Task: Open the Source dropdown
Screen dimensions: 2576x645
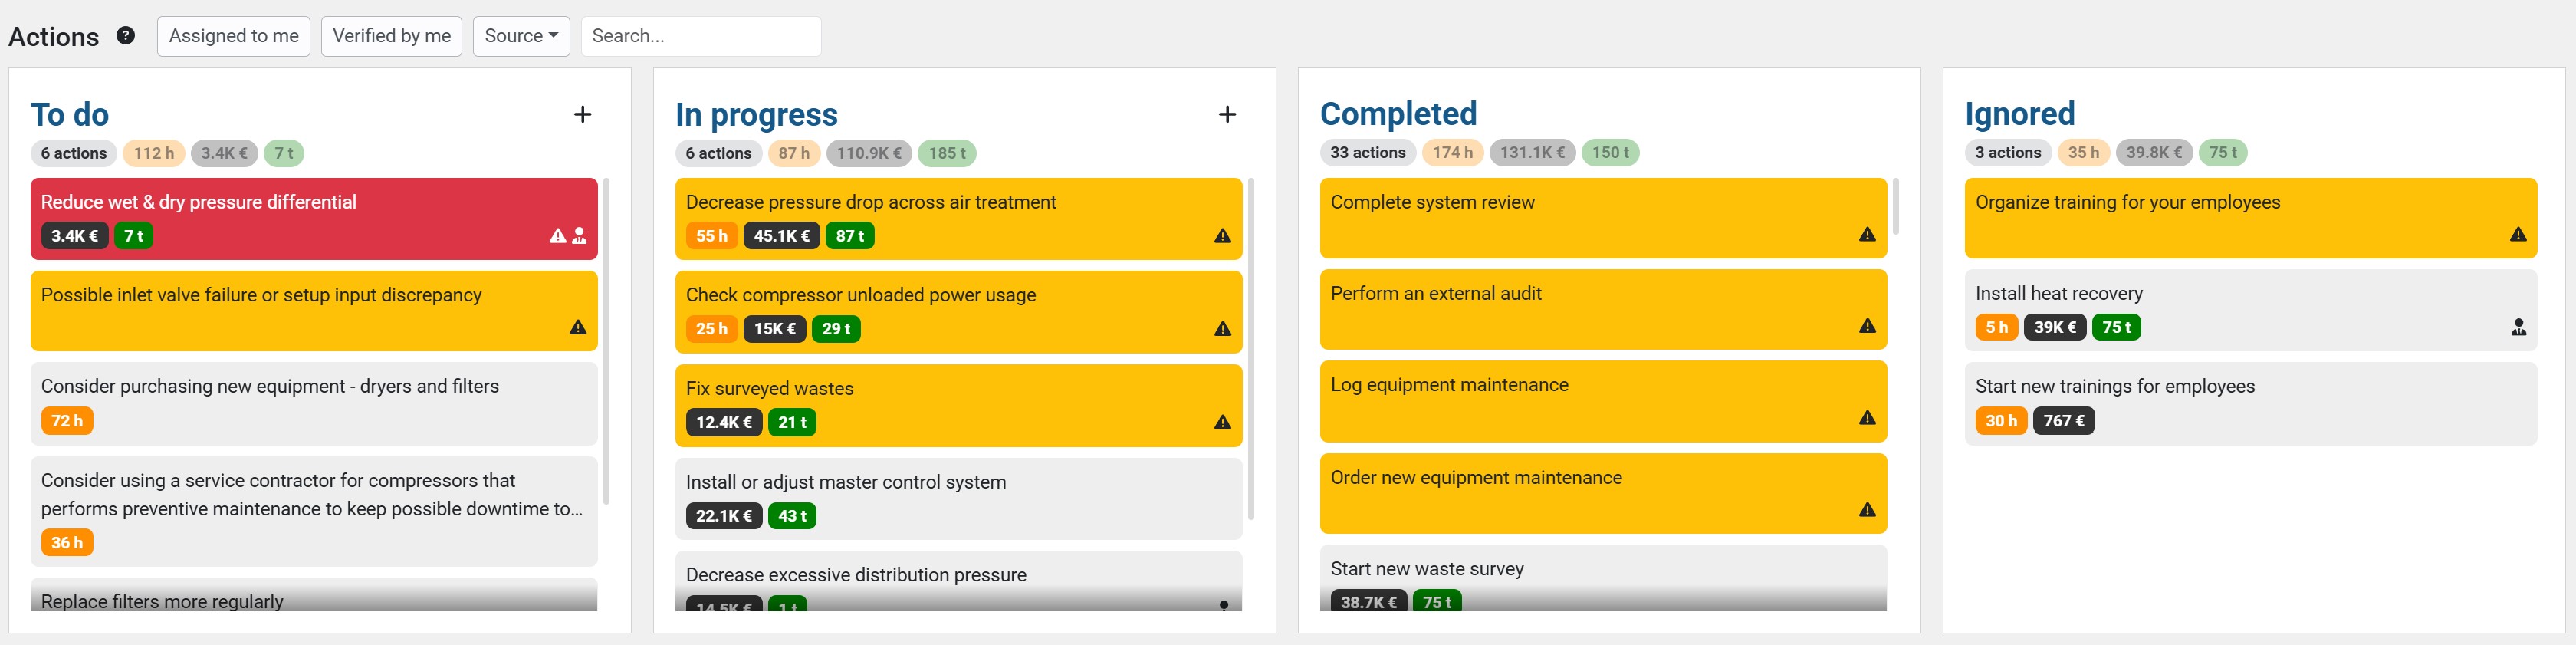Action: pyautogui.click(x=521, y=36)
